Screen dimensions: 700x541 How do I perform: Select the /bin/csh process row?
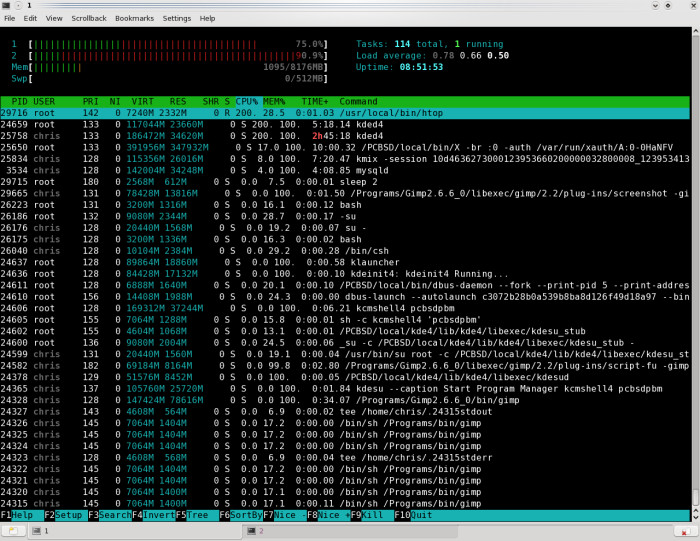click(x=345, y=251)
